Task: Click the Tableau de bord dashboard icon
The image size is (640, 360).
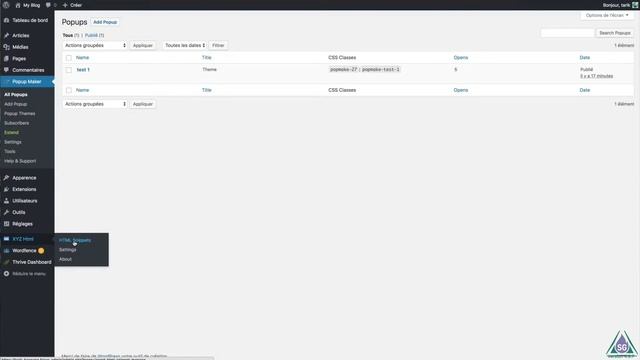Action: 7,20
